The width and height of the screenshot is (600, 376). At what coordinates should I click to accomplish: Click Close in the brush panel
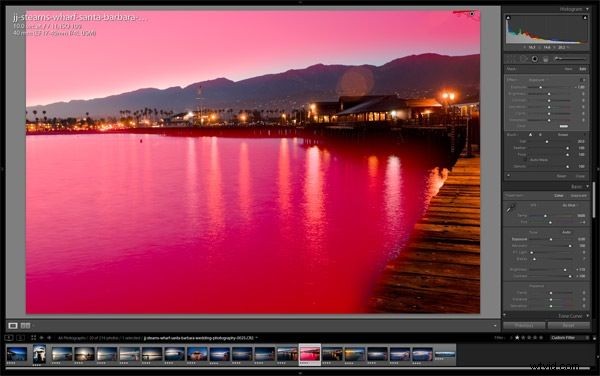coord(580,176)
